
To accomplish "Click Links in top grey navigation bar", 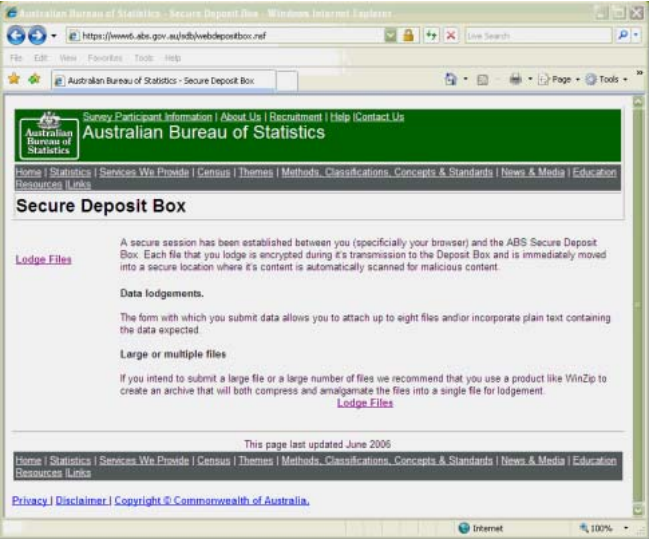I will (x=79, y=184).
